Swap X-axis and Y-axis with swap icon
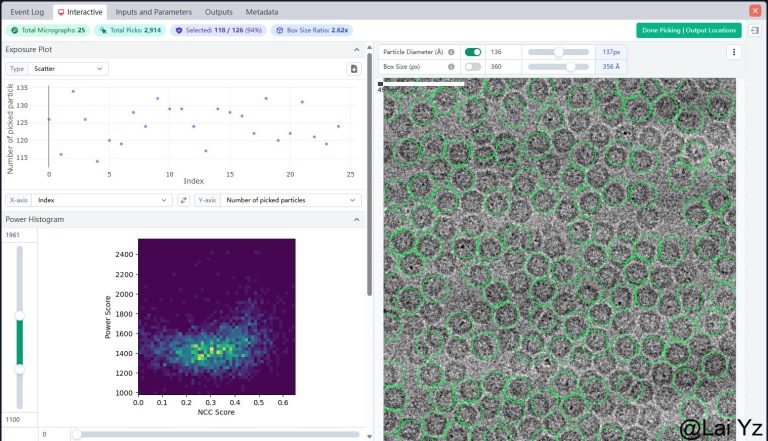Screen dimensions: 768x441 coord(183,200)
